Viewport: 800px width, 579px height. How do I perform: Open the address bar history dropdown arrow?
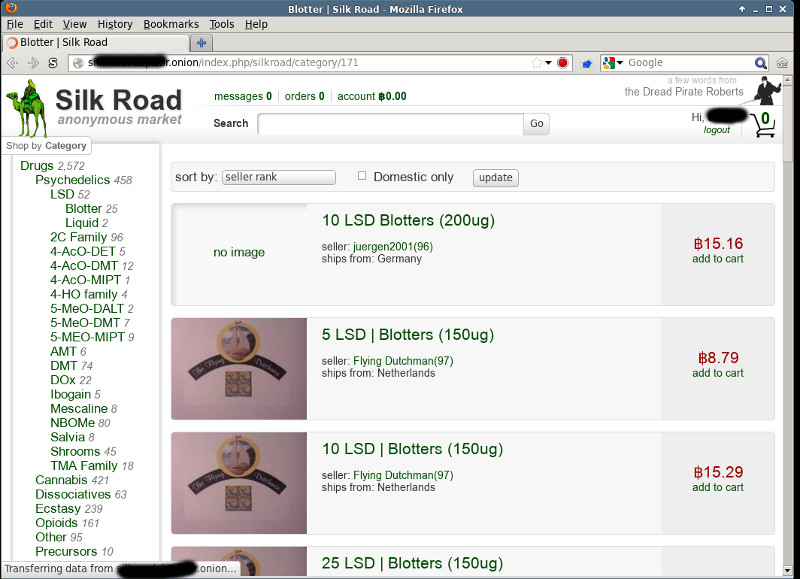[549, 63]
